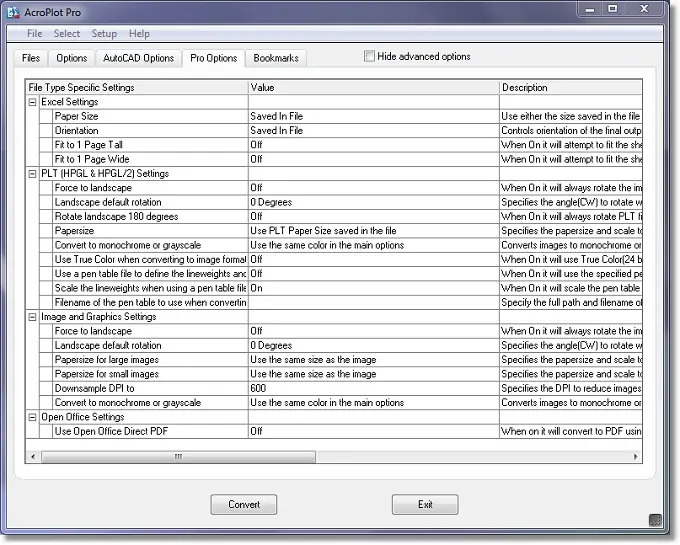Viewport: 680px width, 545px height.
Task: Collapse Image and Graphics Settings group
Action: pyautogui.click(x=32, y=317)
